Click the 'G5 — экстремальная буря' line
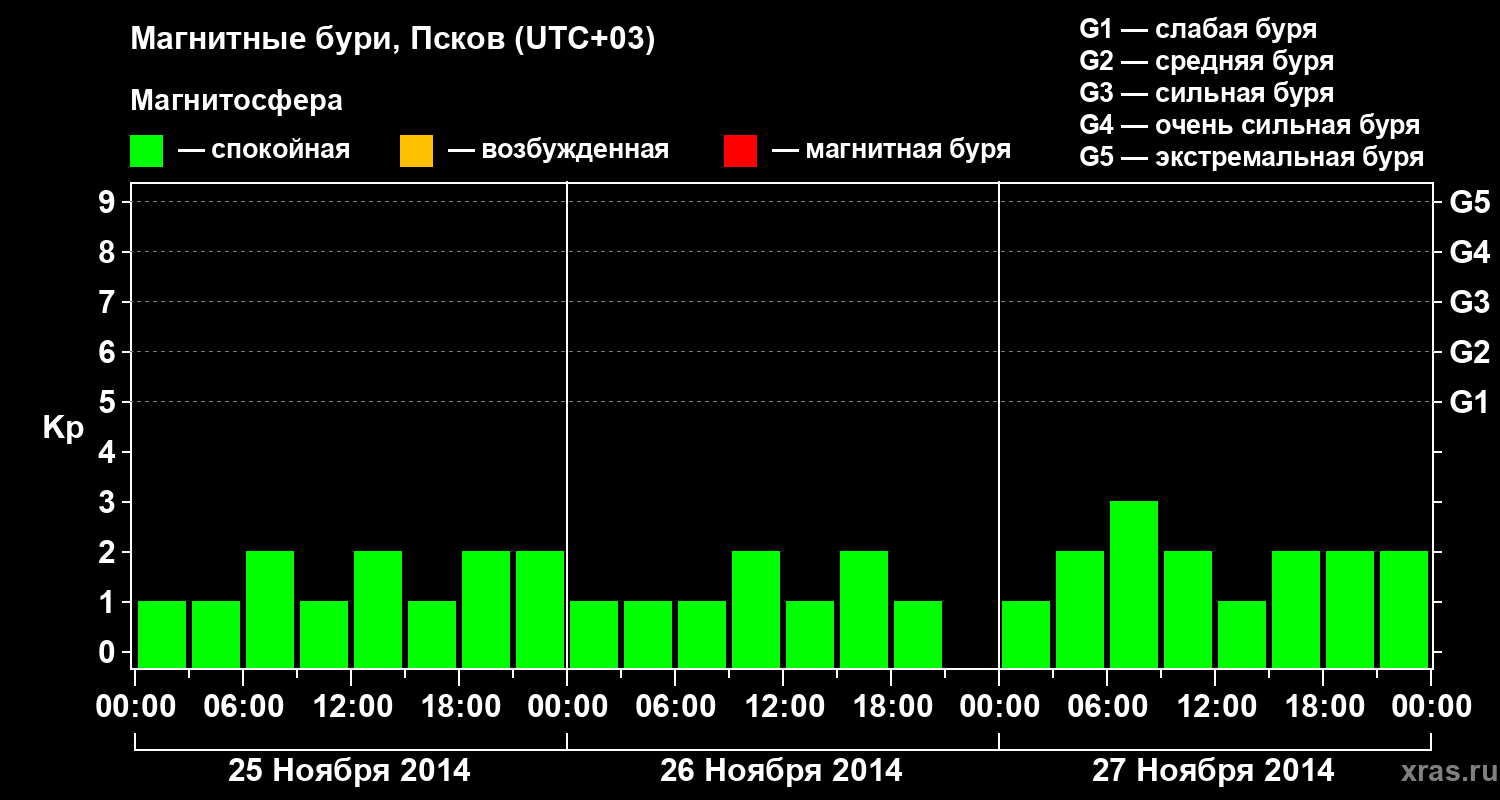Viewport: 1500px width, 800px height. pyautogui.click(x=1252, y=157)
